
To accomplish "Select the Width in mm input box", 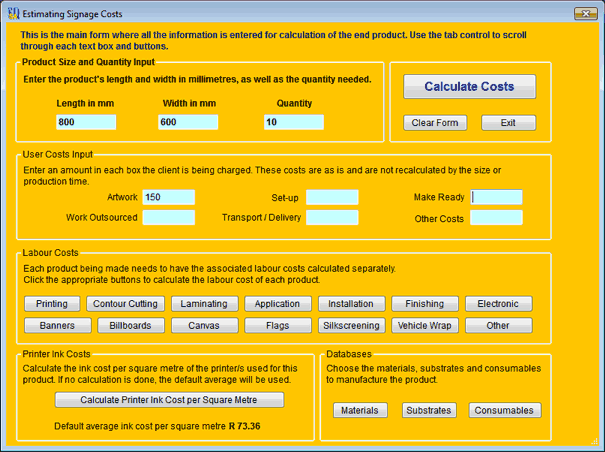I will click(x=187, y=122).
